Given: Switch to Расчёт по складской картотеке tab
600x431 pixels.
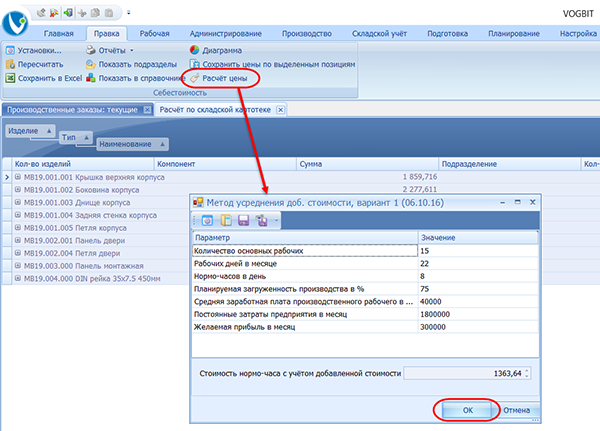Looking at the screenshot, I should (215, 110).
